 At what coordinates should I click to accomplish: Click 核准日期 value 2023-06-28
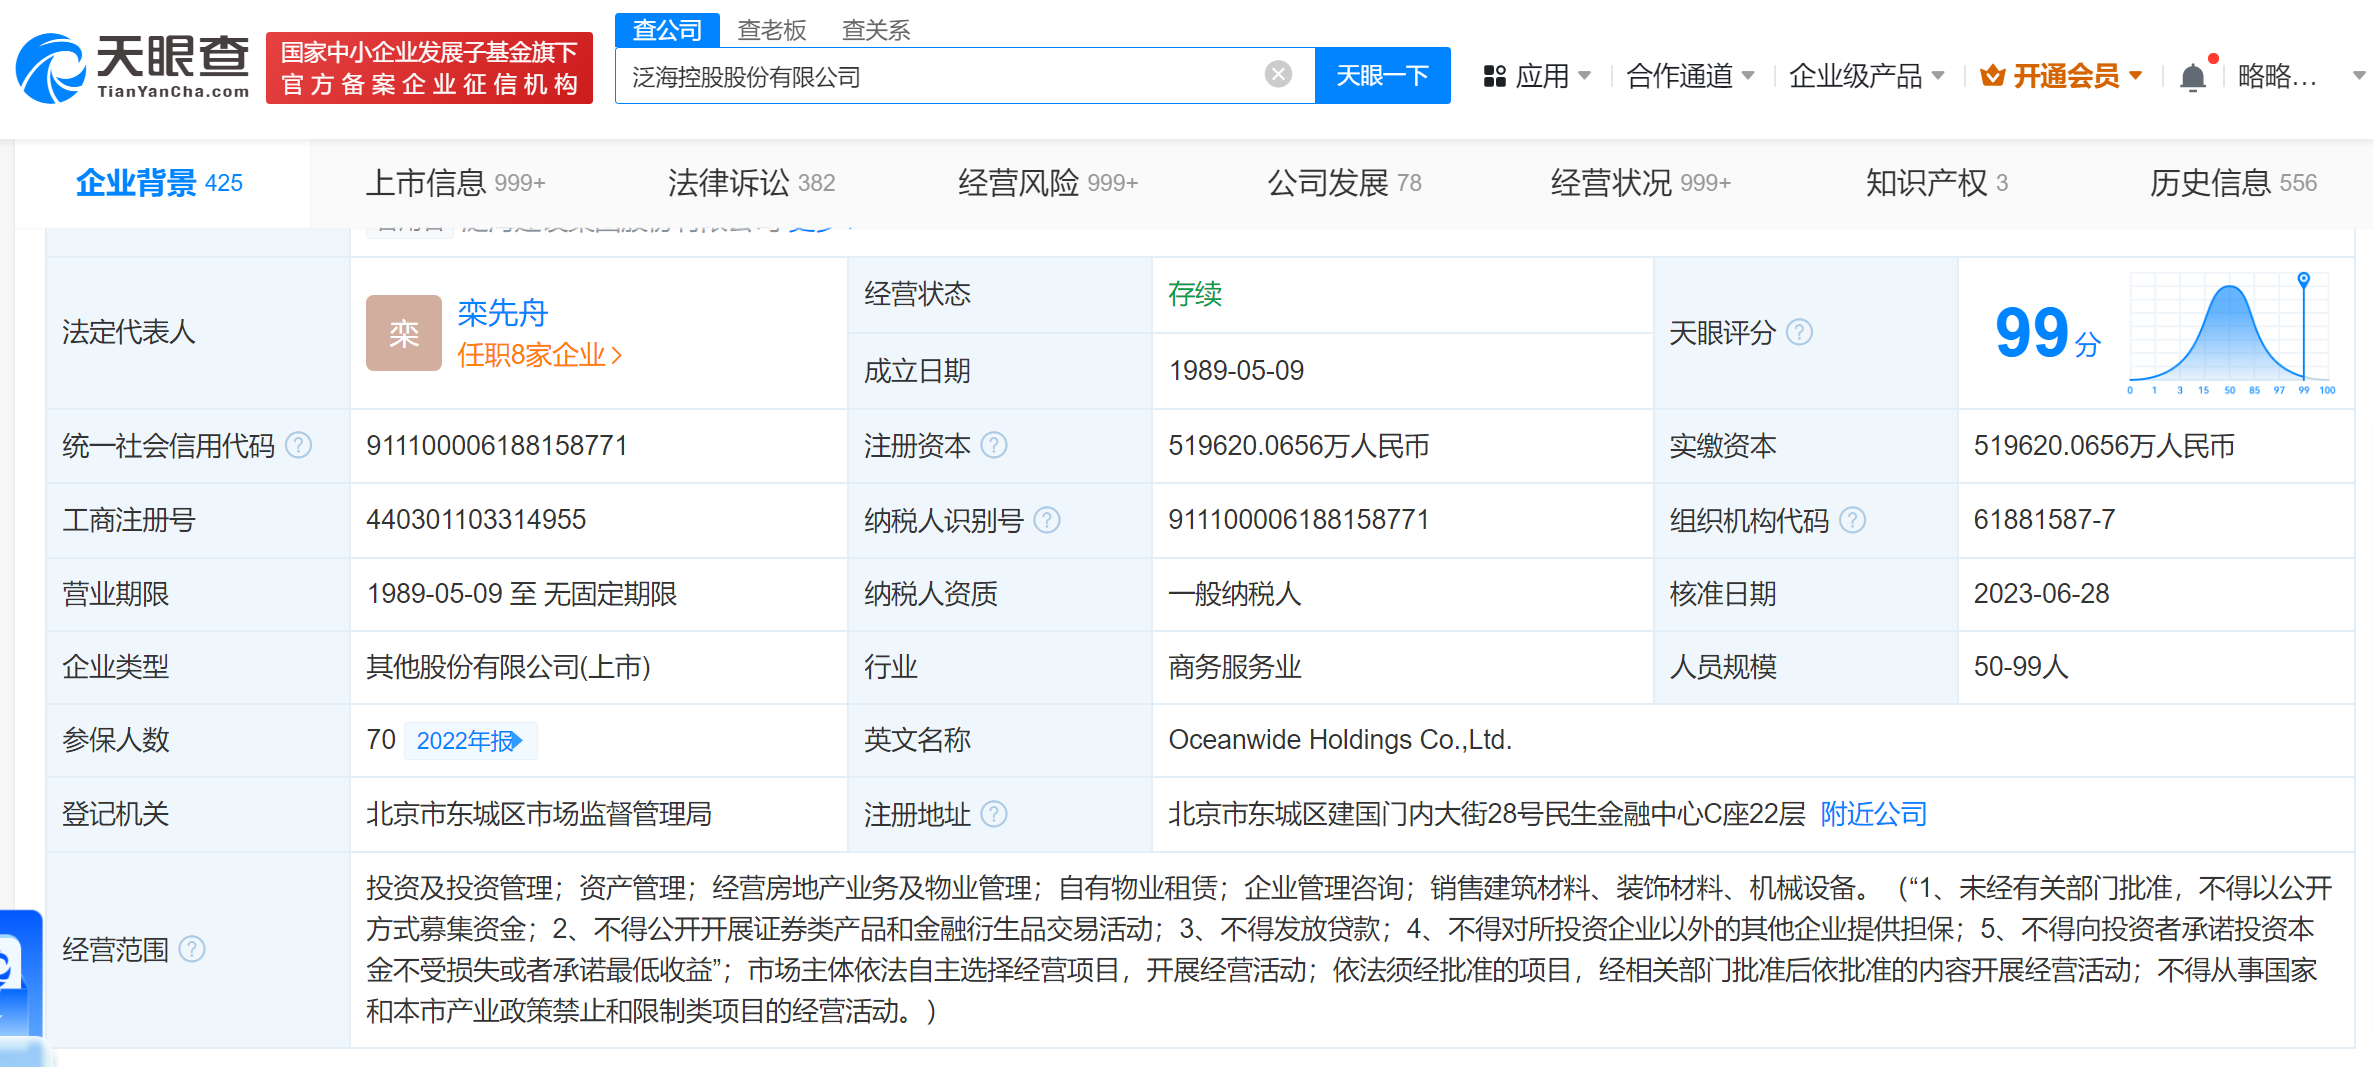[x=2041, y=594]
